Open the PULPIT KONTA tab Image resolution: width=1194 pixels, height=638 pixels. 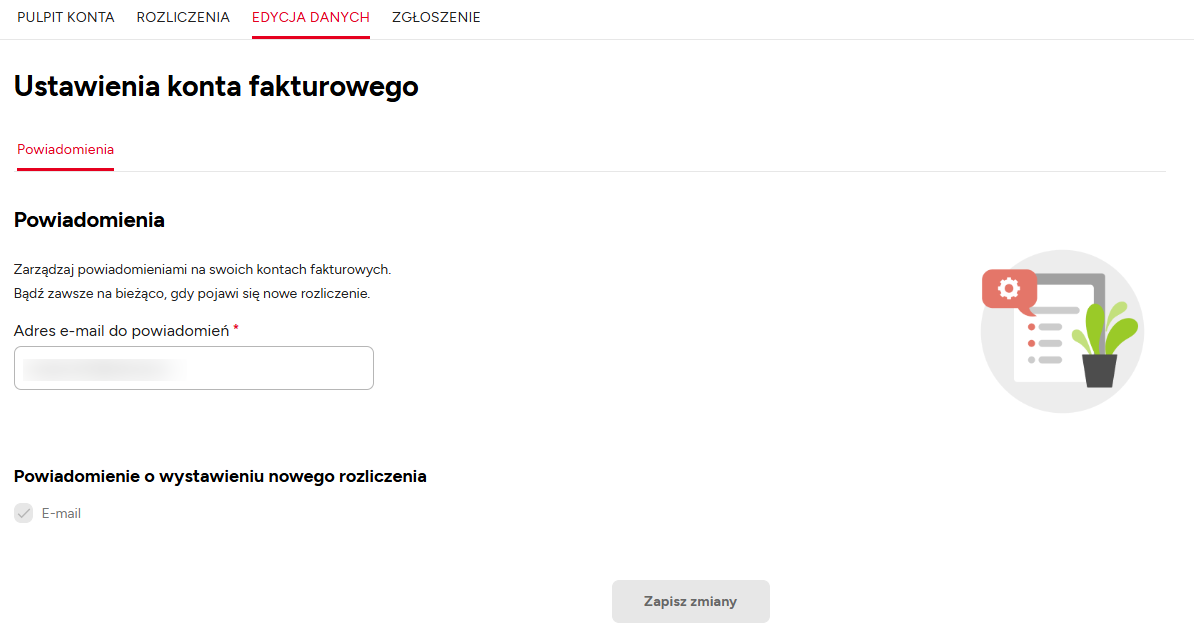[x=66, y=17]
